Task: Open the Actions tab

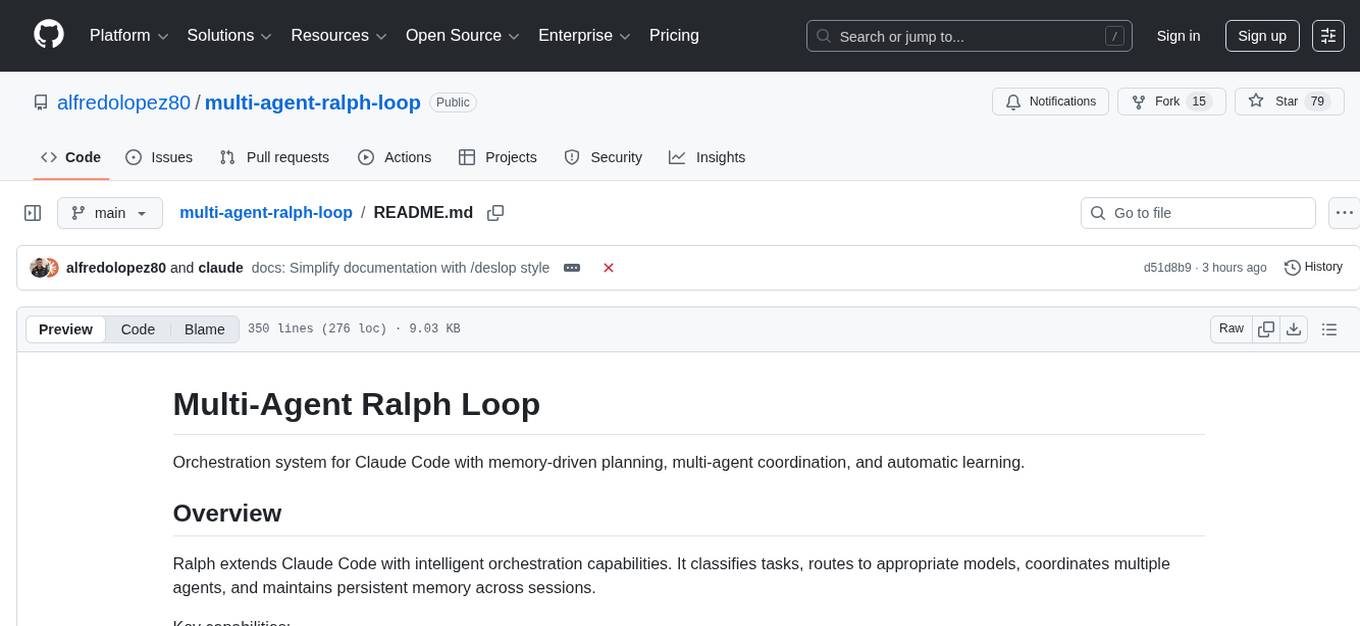Action: (395, 157)
